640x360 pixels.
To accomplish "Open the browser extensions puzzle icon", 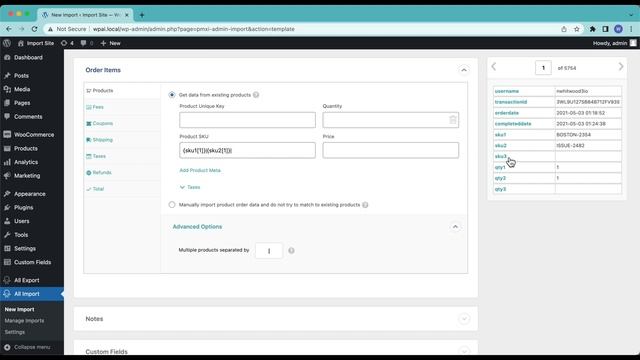I will click(593, 29).
